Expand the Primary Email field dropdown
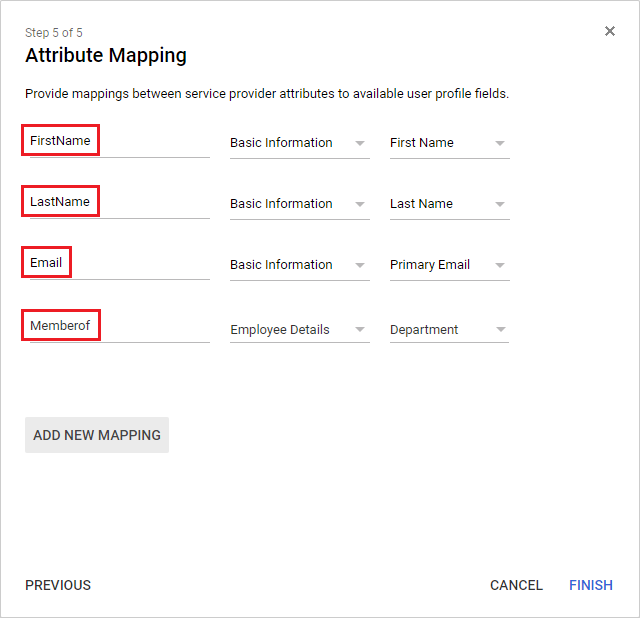Image resolution: width=640 pixels, height=618 pixels. (448, 265)
